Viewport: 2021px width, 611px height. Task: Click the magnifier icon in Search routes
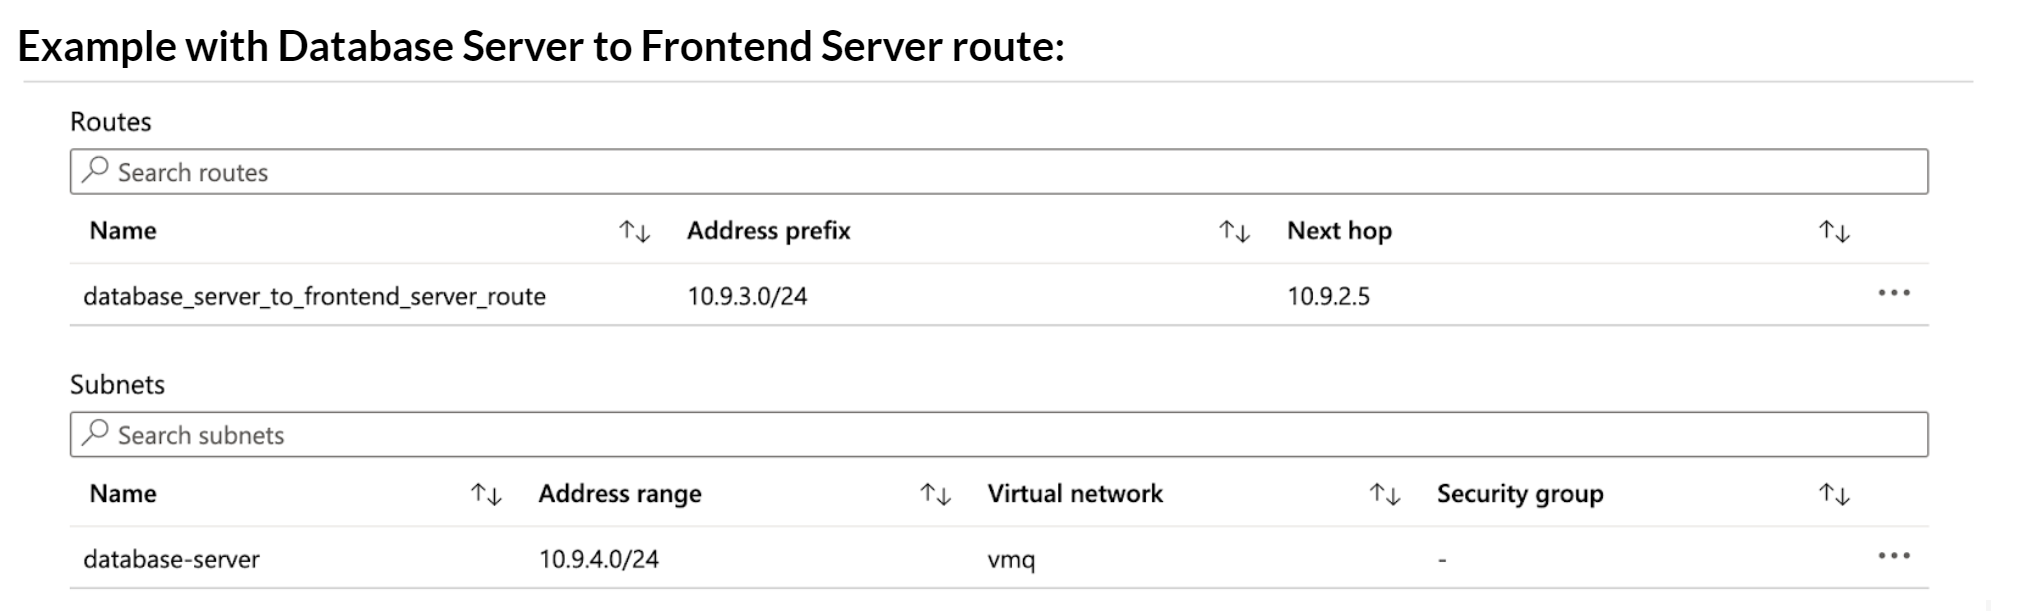click(x=95, y=170)
